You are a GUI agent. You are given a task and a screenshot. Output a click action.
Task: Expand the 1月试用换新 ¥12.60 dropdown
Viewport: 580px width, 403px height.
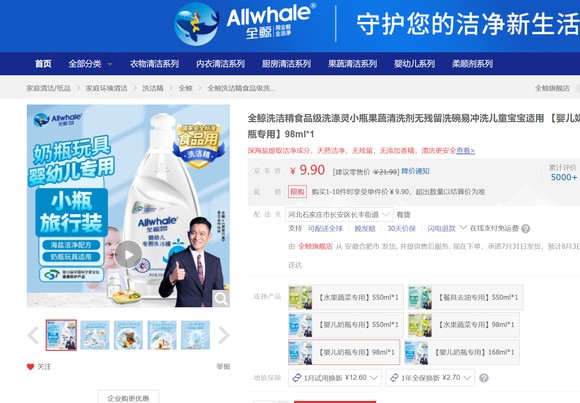click(x=335, y=378)
